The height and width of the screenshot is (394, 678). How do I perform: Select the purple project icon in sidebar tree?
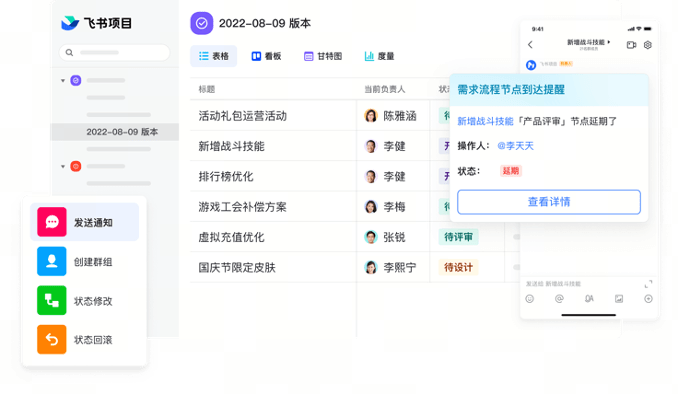point(76,80)
